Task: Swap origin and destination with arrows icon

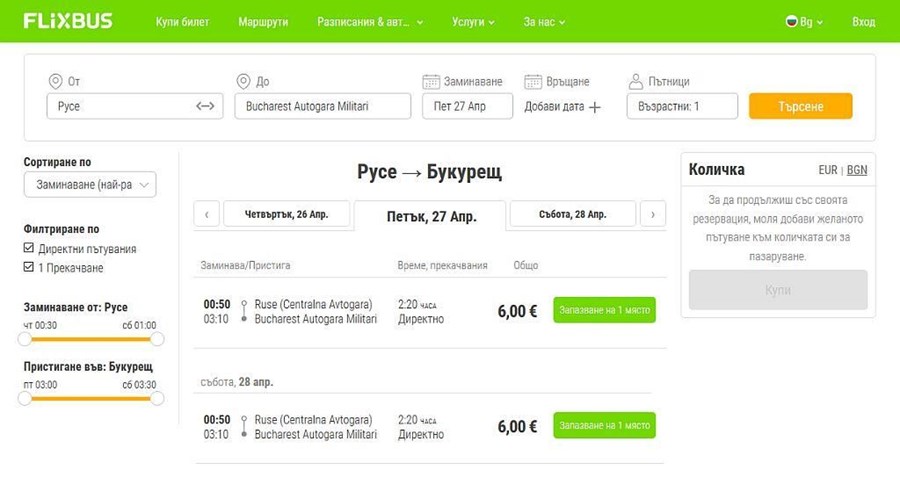Action: [x=205, y=106]
